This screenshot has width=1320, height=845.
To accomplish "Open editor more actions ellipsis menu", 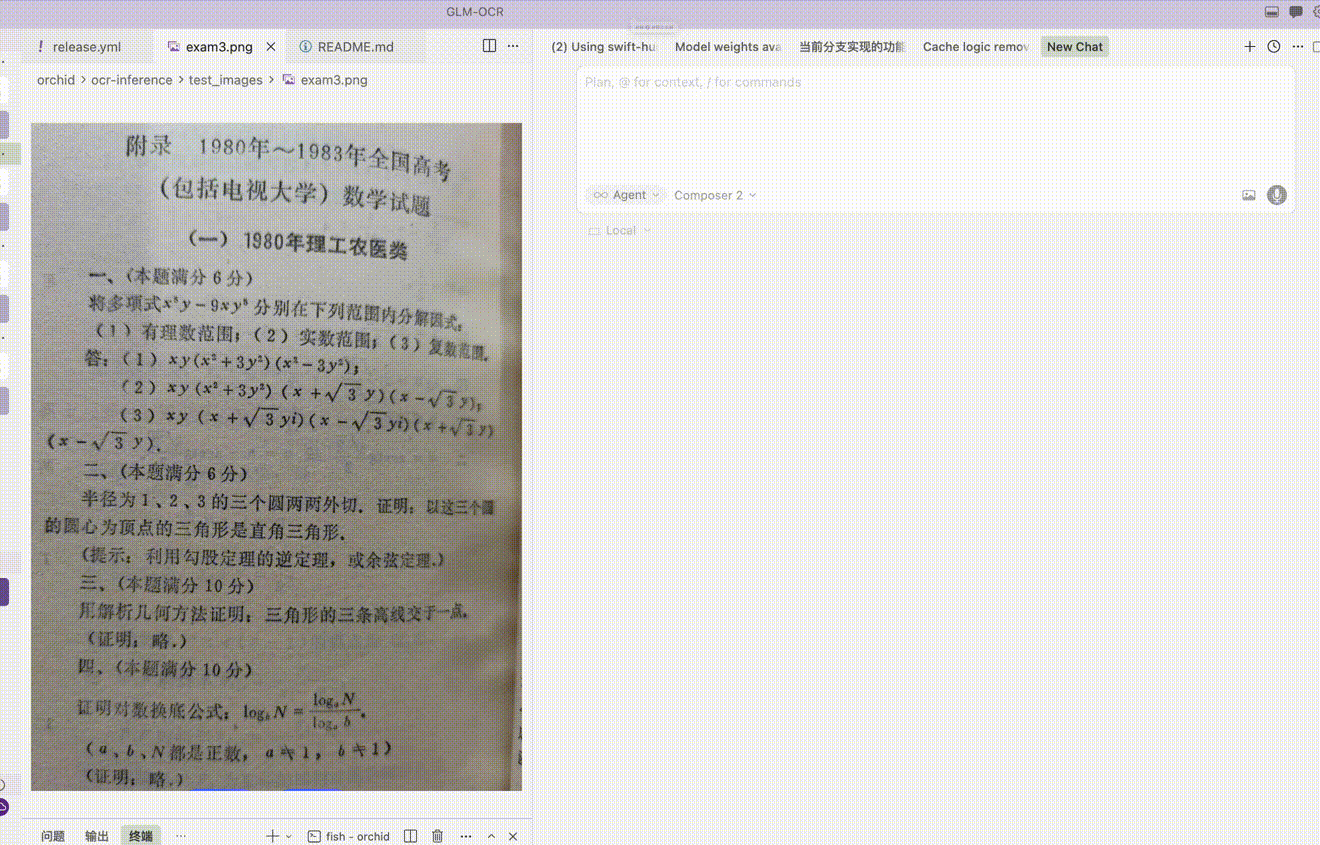I will [513, 46].
